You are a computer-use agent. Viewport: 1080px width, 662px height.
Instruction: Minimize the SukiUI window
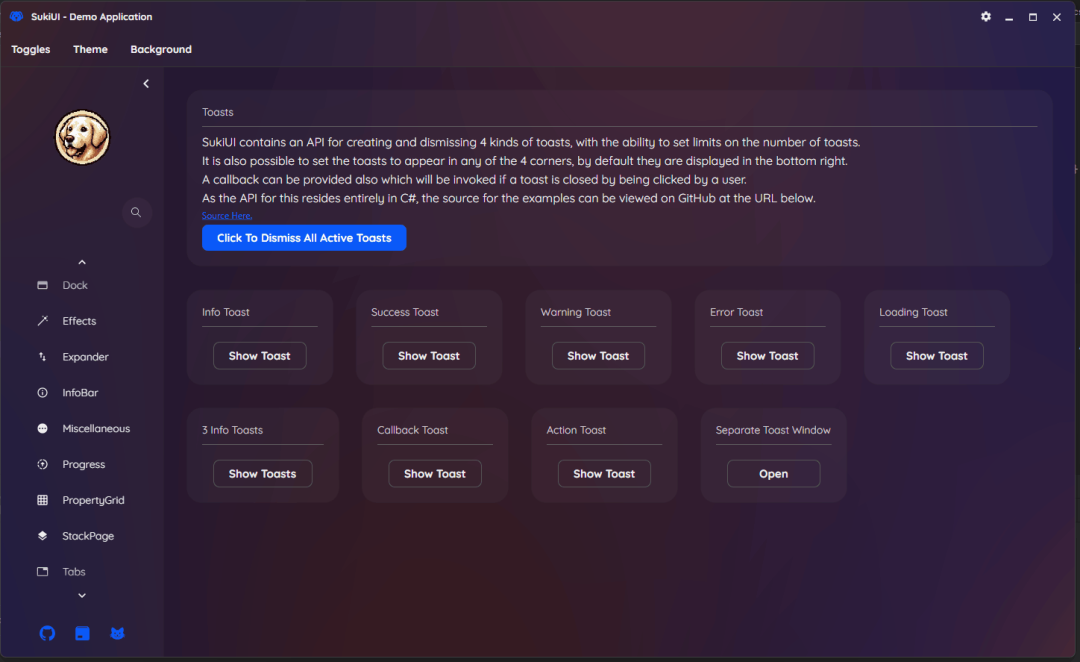(1009, 17)
